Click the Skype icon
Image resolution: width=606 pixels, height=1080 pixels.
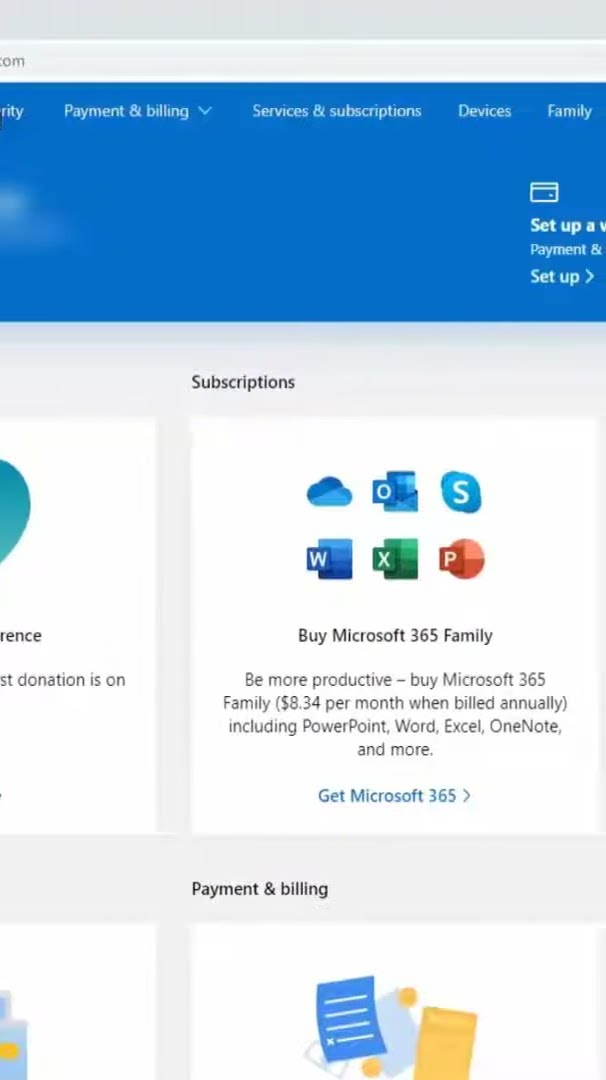[461, 492]
